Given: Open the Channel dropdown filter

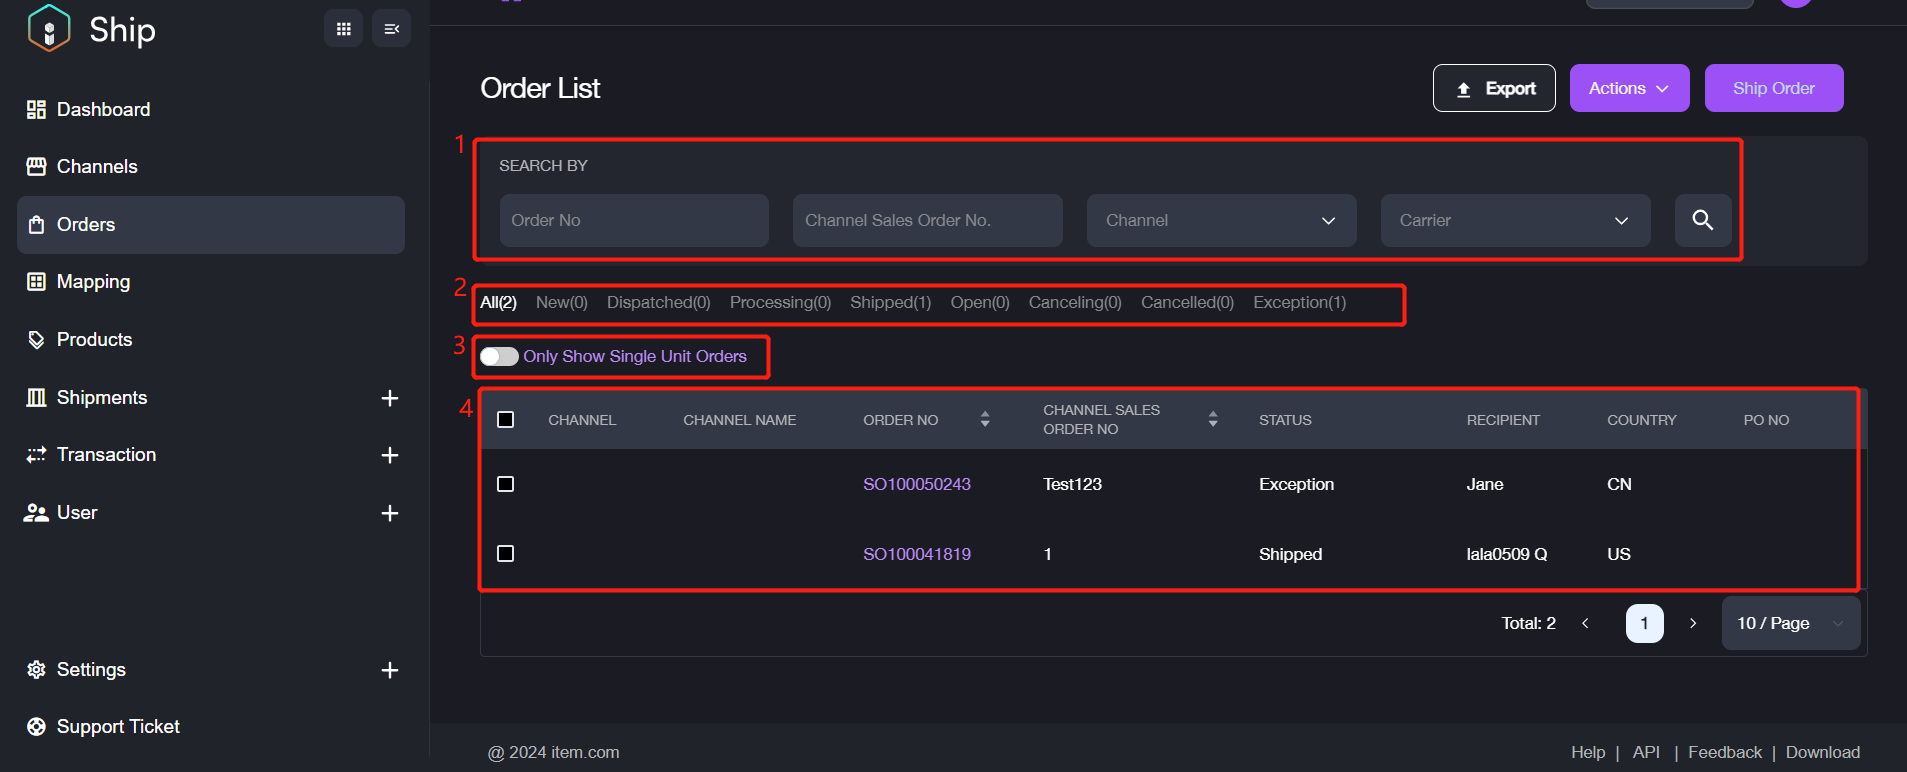Looking at the screenshot, I should click(x=1220, y=221).
